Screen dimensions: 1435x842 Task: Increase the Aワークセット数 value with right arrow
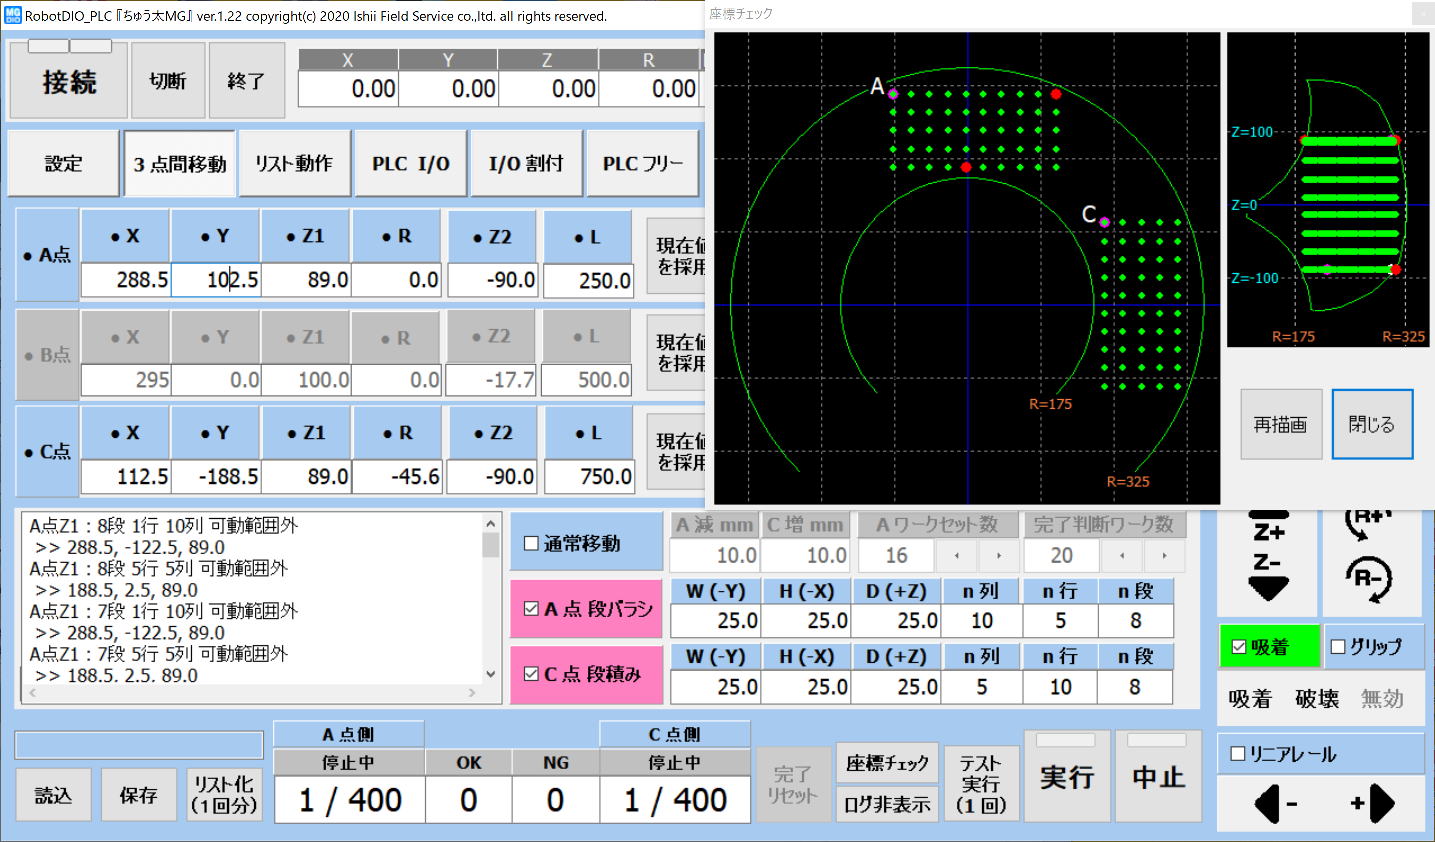[998, 555]
